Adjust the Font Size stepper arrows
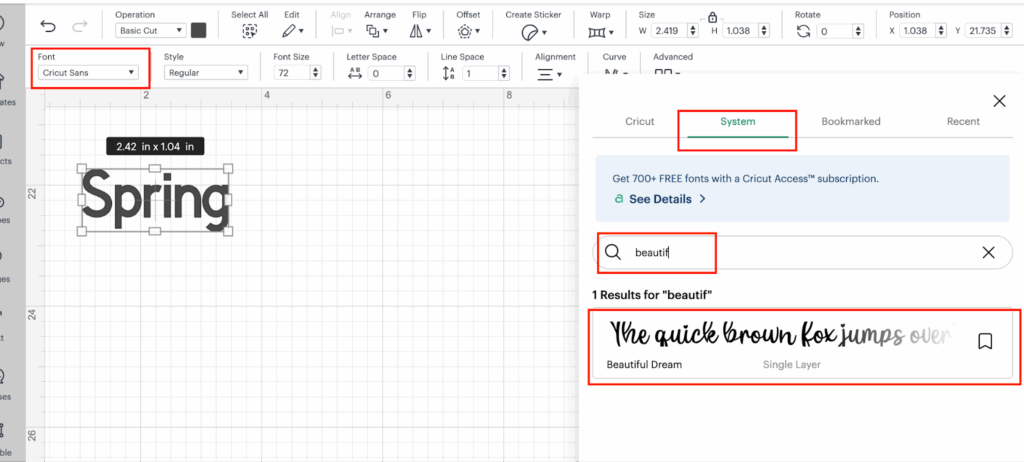Viewport: 1024px width, 462px height. coord(316,73)
